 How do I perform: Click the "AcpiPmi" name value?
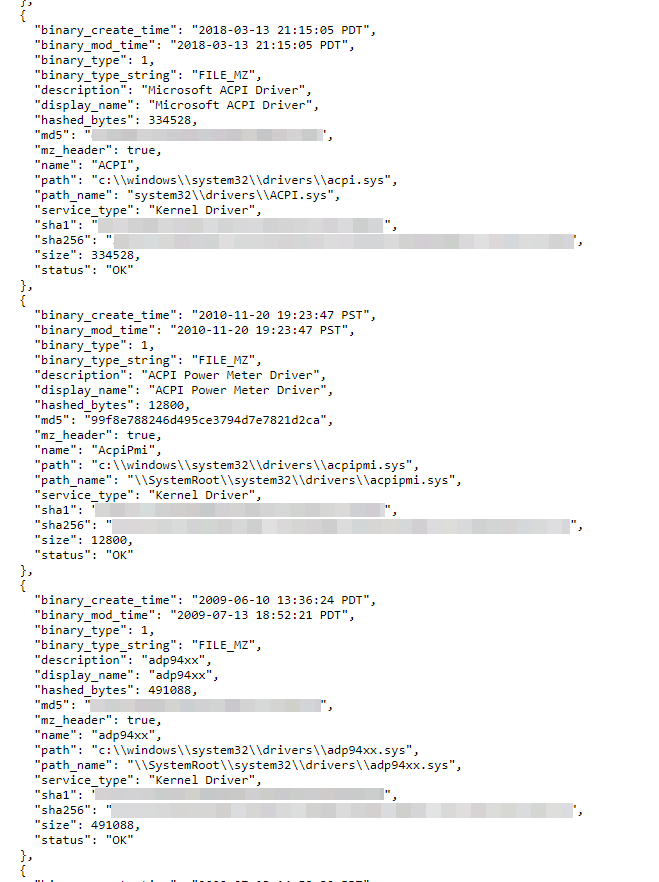123,450
